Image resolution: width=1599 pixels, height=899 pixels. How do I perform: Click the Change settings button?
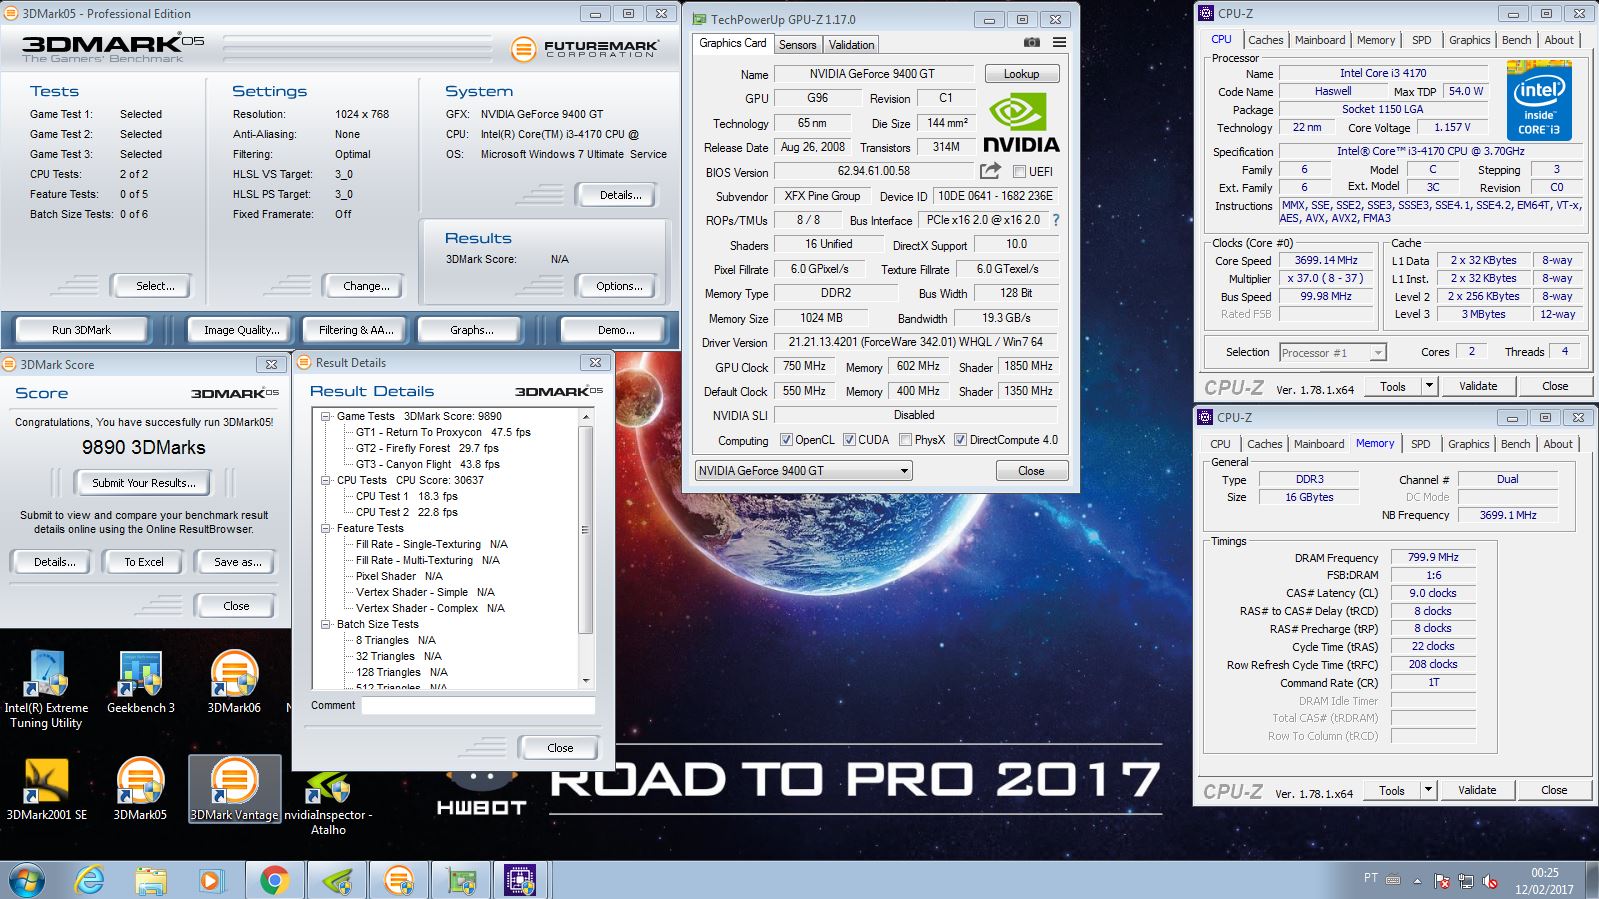(x=366, y=286)
